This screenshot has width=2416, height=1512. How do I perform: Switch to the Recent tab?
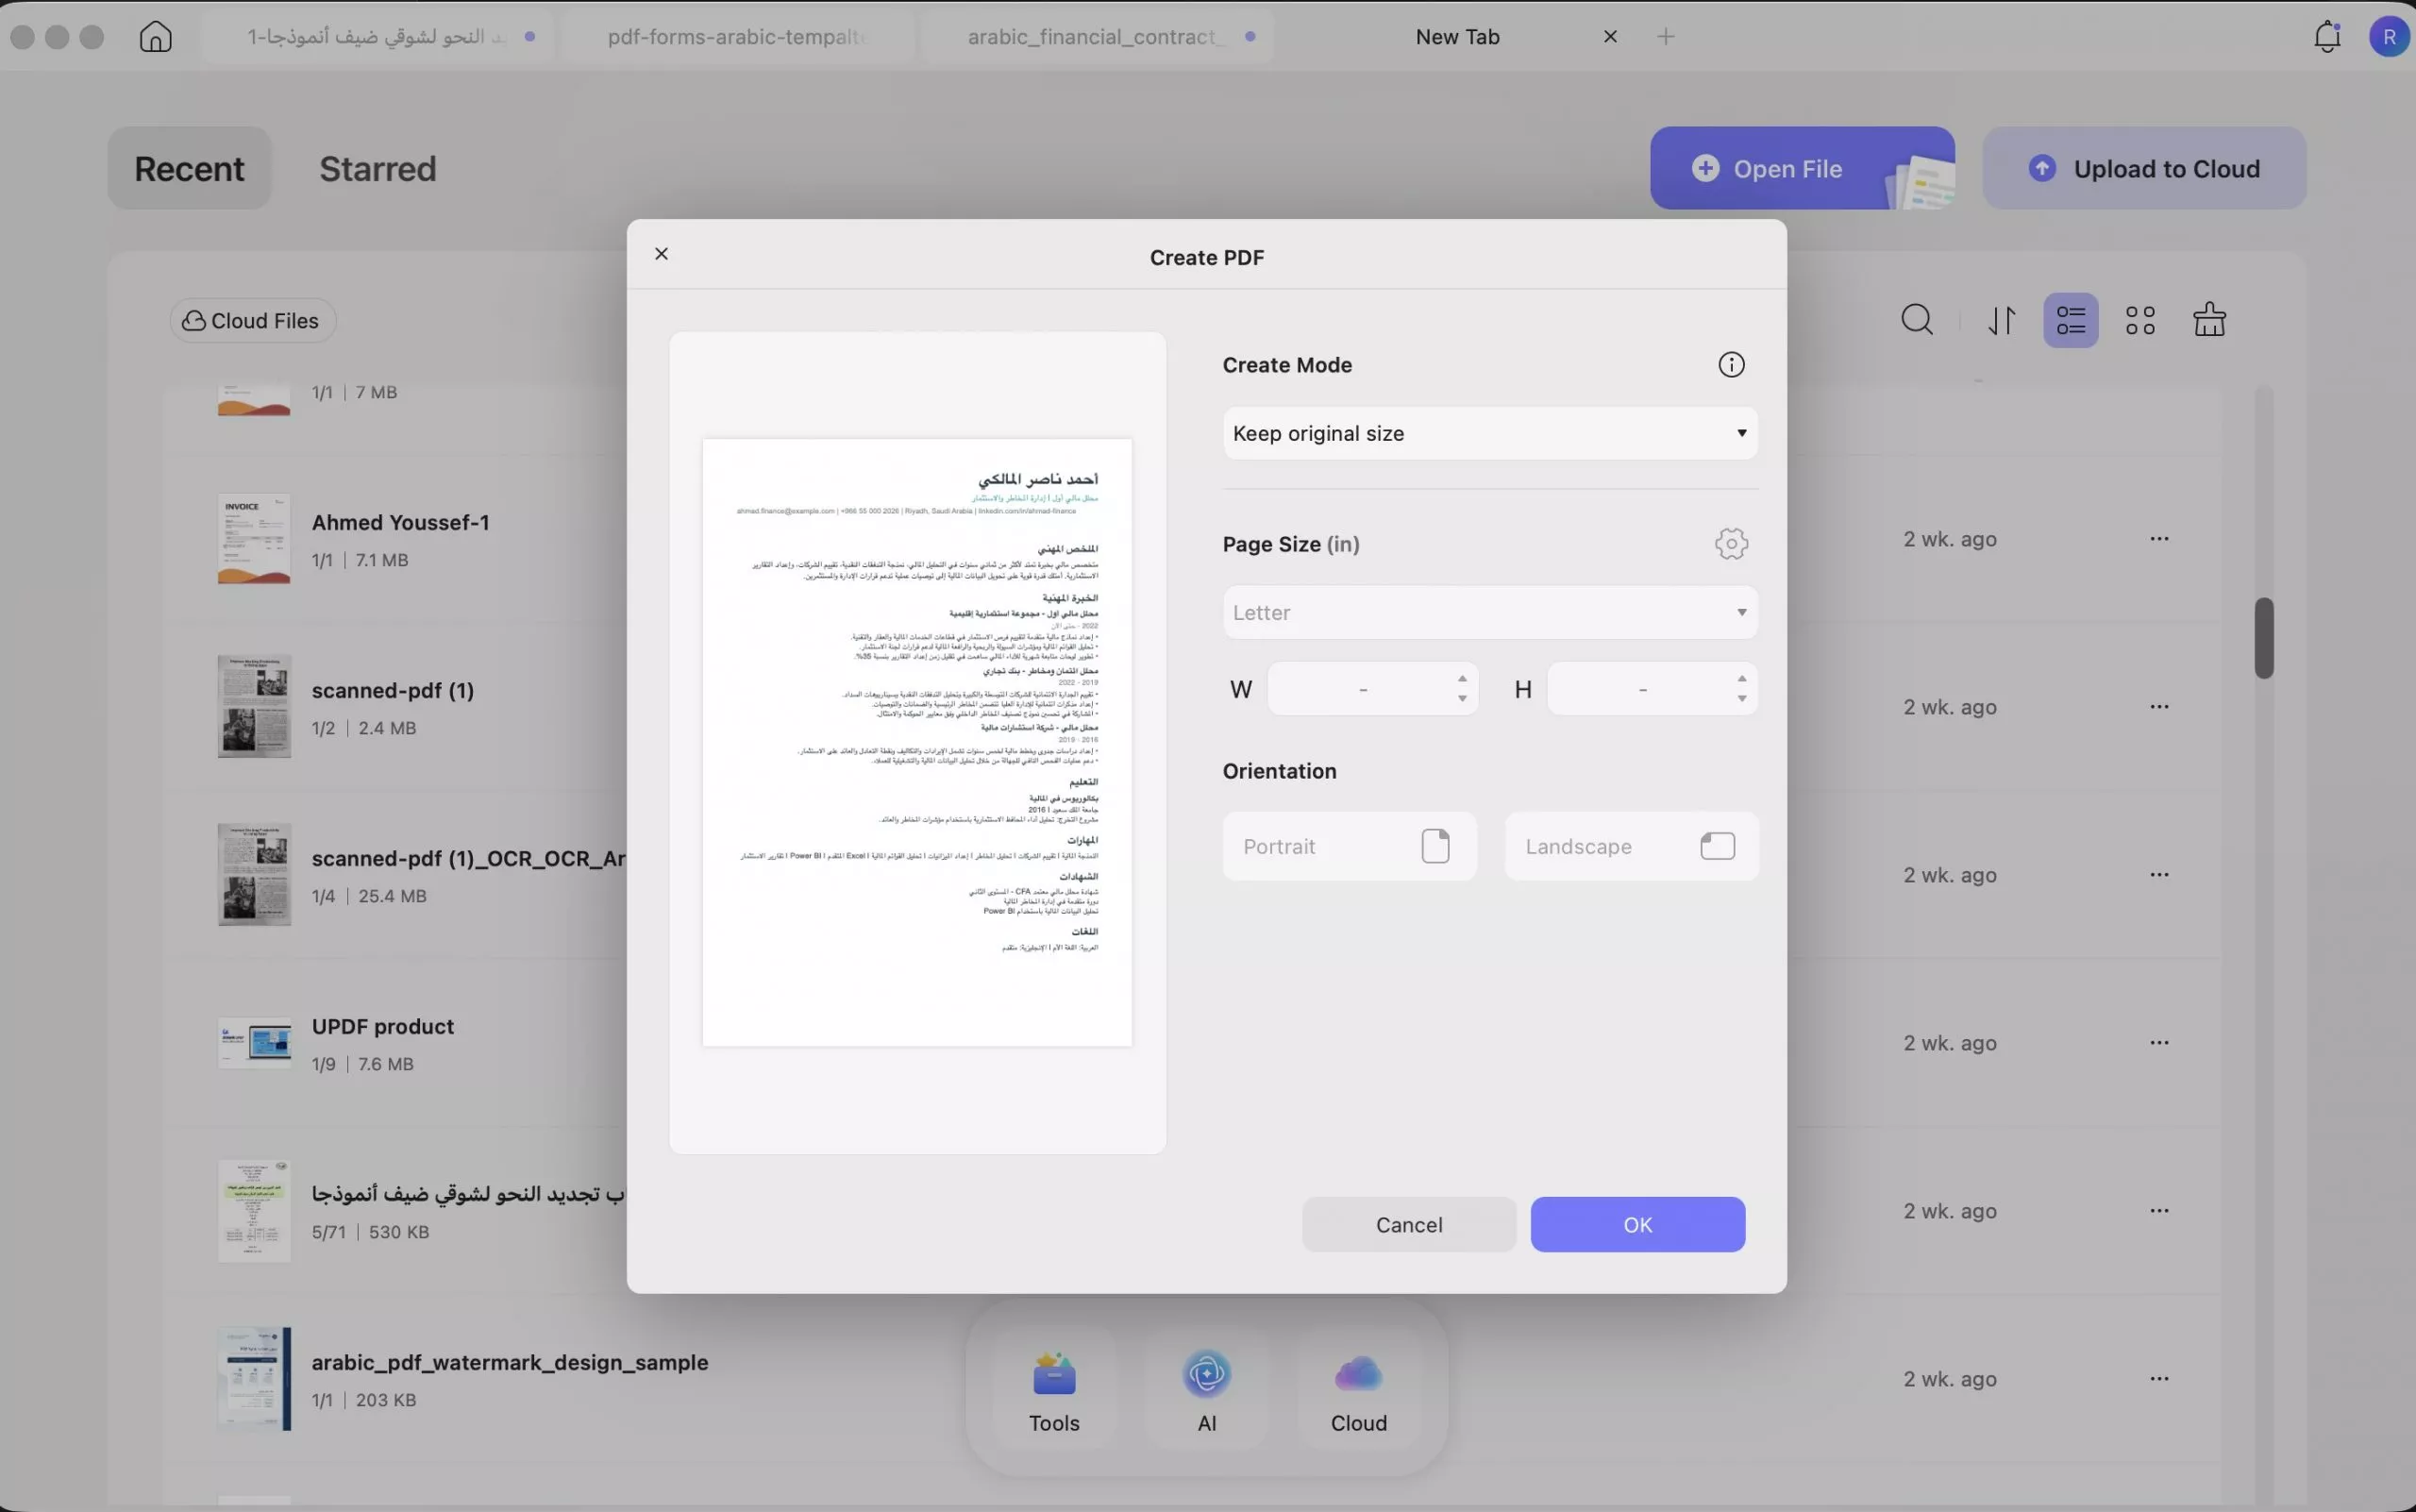189,168
